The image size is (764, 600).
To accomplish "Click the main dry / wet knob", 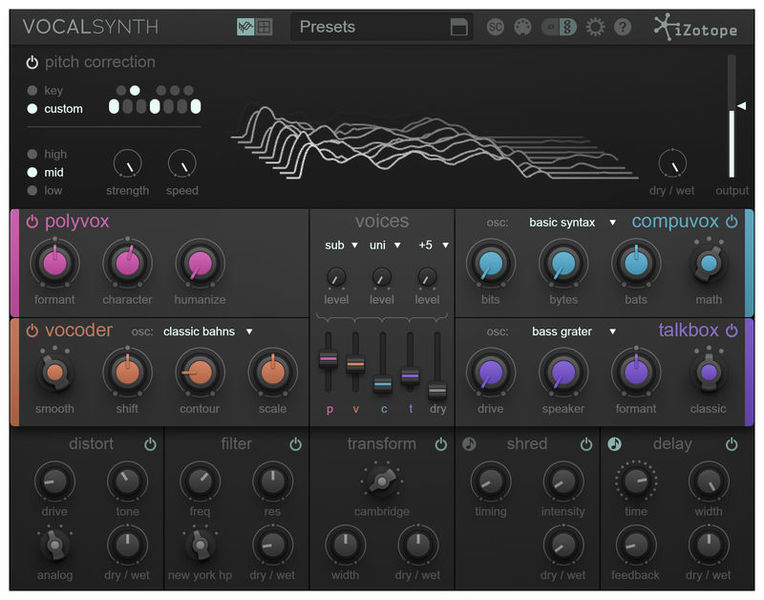I will coord(672,164).
